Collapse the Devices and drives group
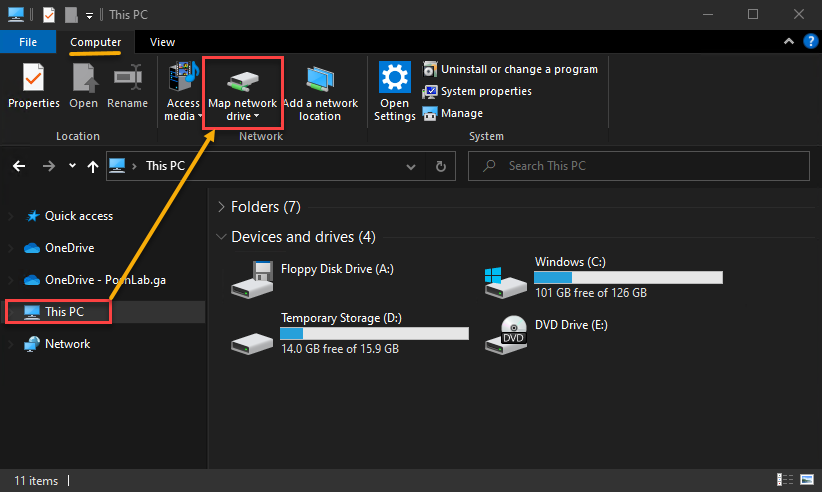Screen dimensions: 822x492 (221, 237)
